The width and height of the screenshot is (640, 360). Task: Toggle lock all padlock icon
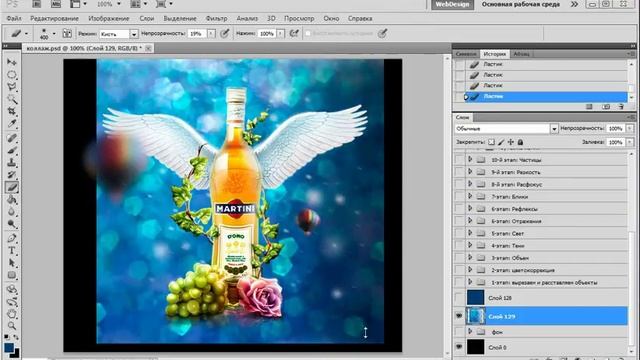click(x=520, y=142)
